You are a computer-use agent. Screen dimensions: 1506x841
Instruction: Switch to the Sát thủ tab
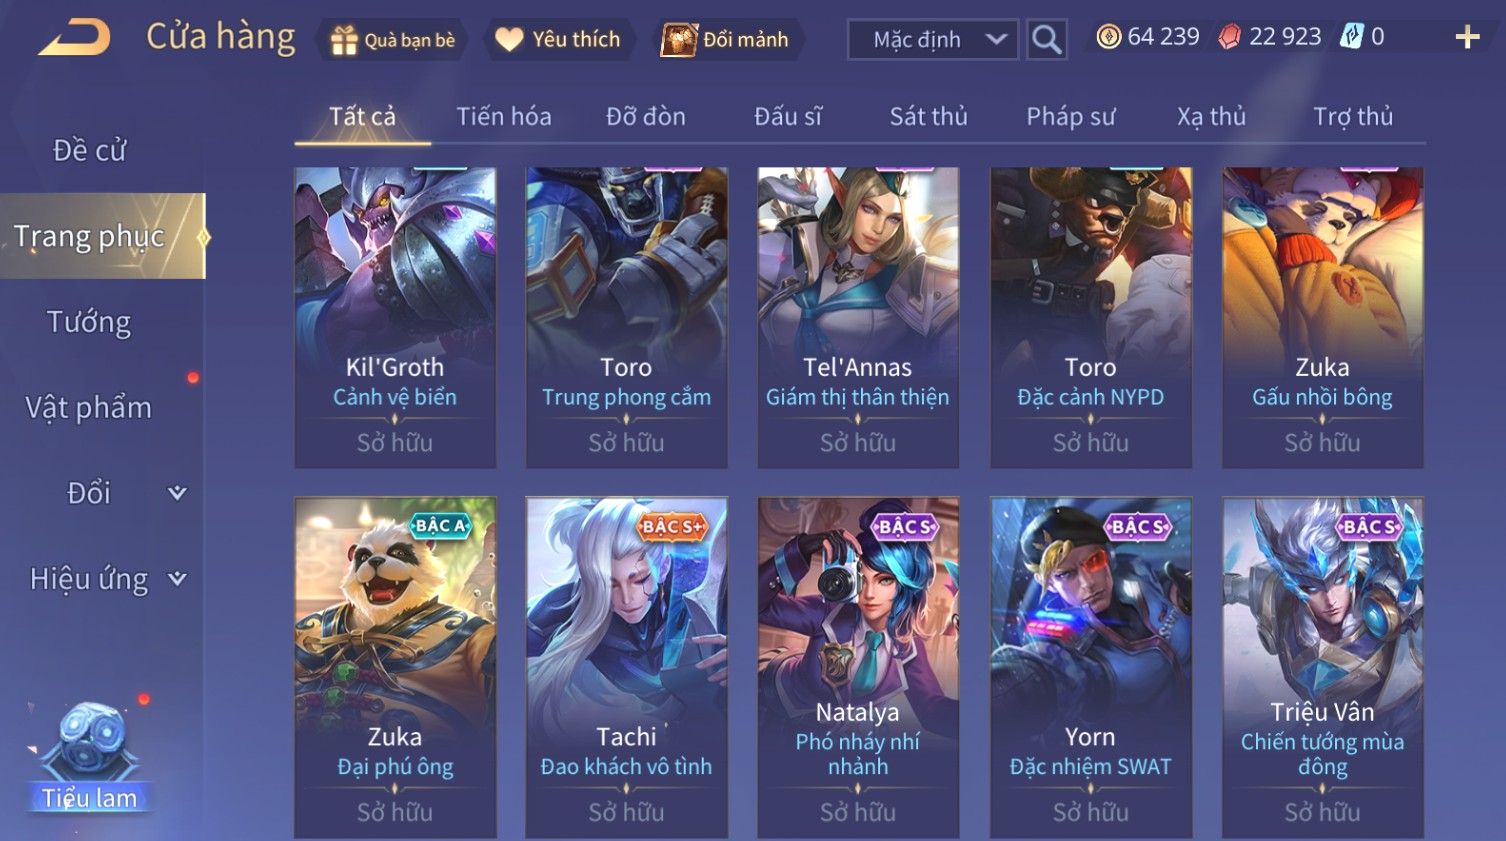[928, 117]
